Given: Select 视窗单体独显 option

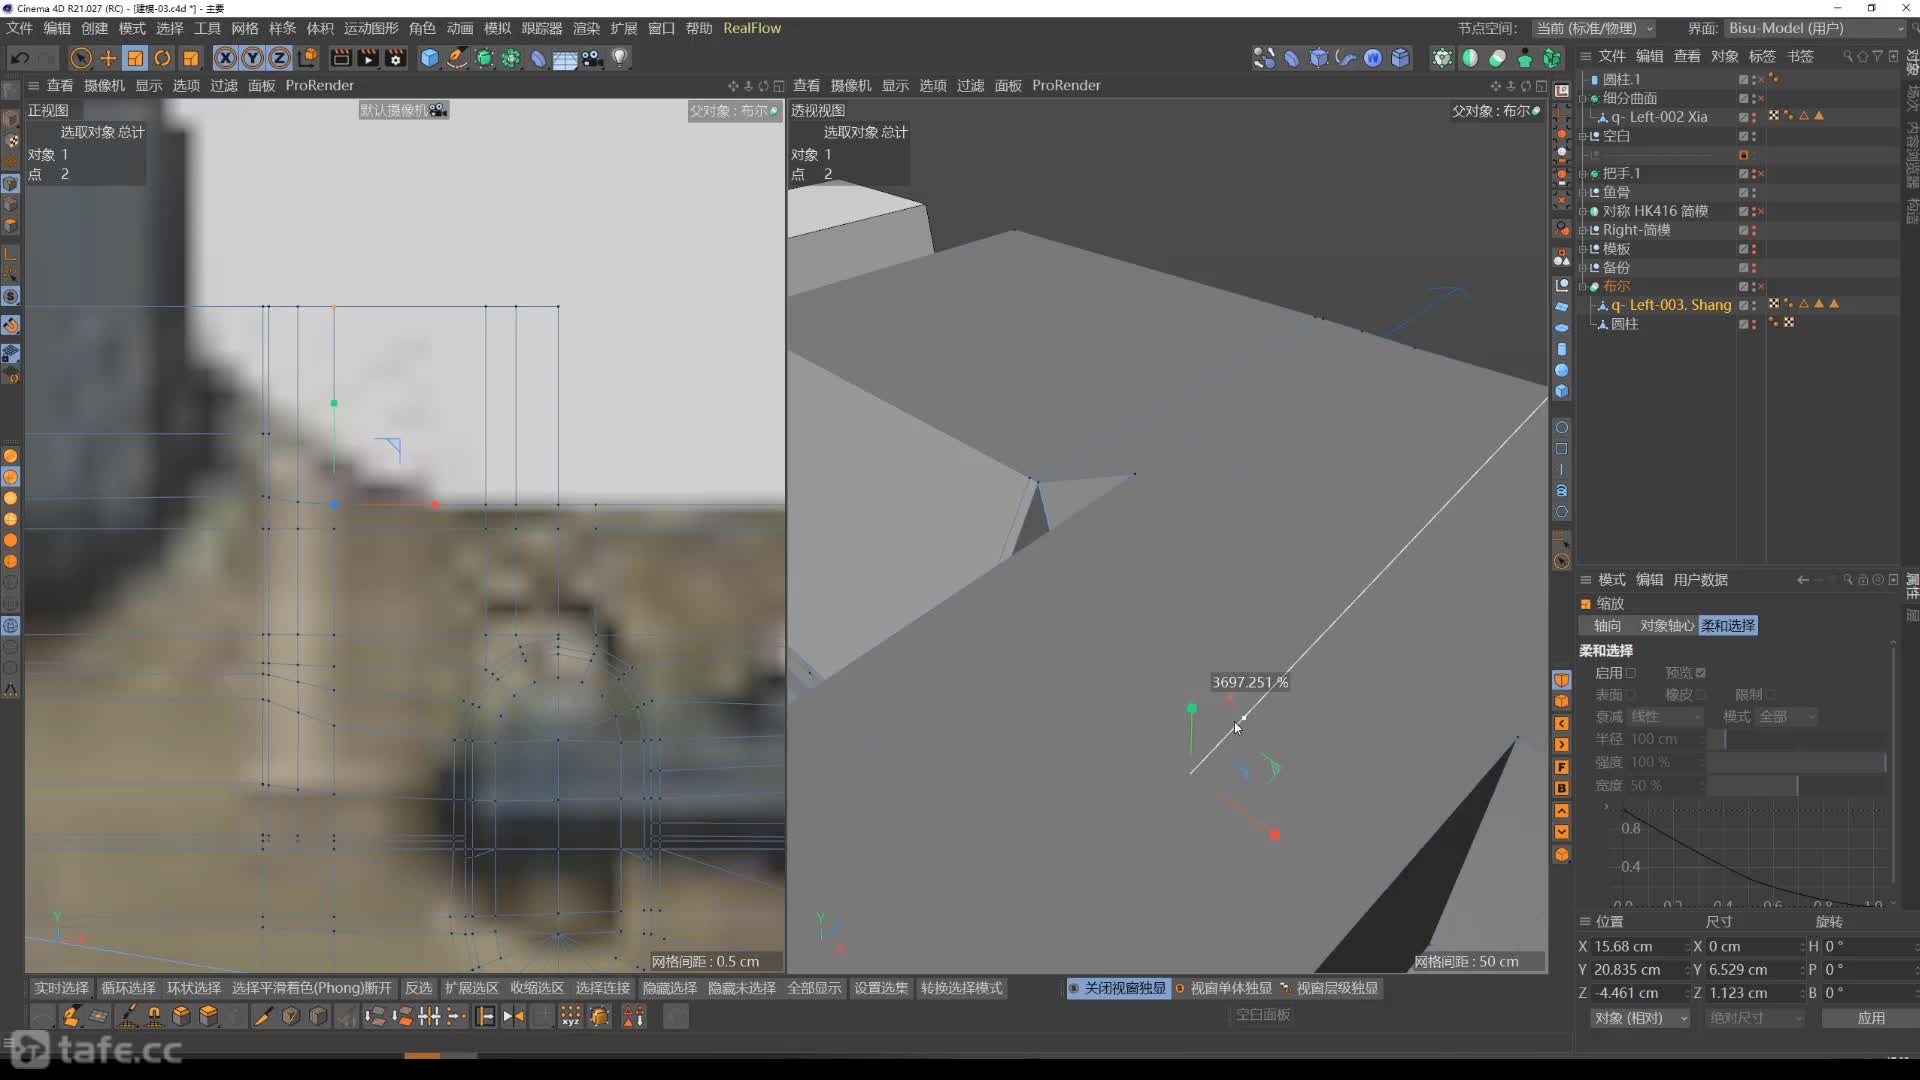Looking at the screenshot, I should click(1223, 988).
